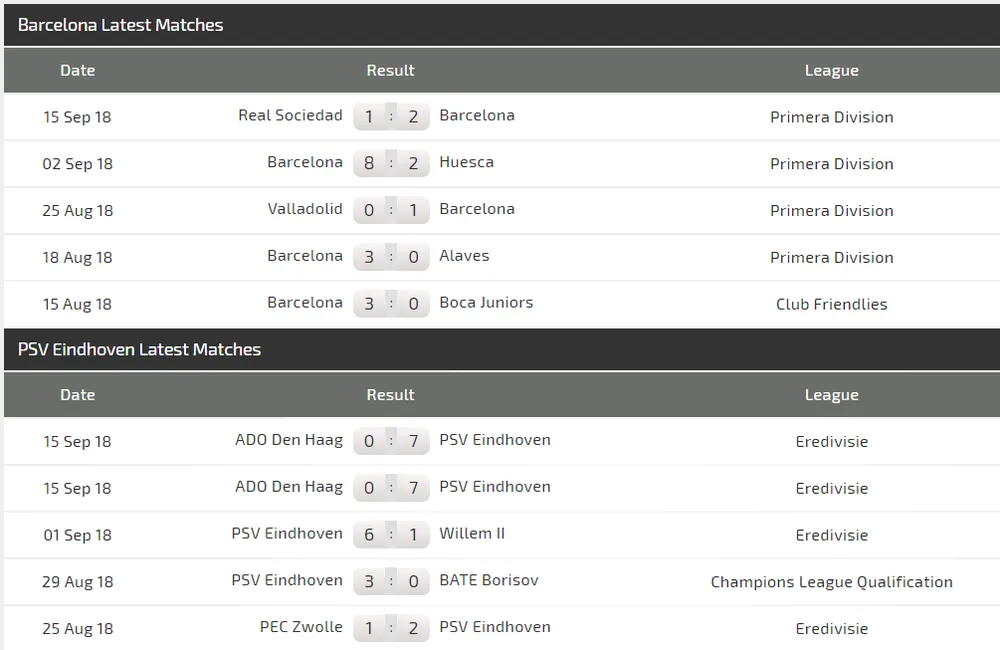Viewport: 1000px width, 650px height.
Task: Click the 6:1 score for Willem II match
Action: tap(390, 535)
